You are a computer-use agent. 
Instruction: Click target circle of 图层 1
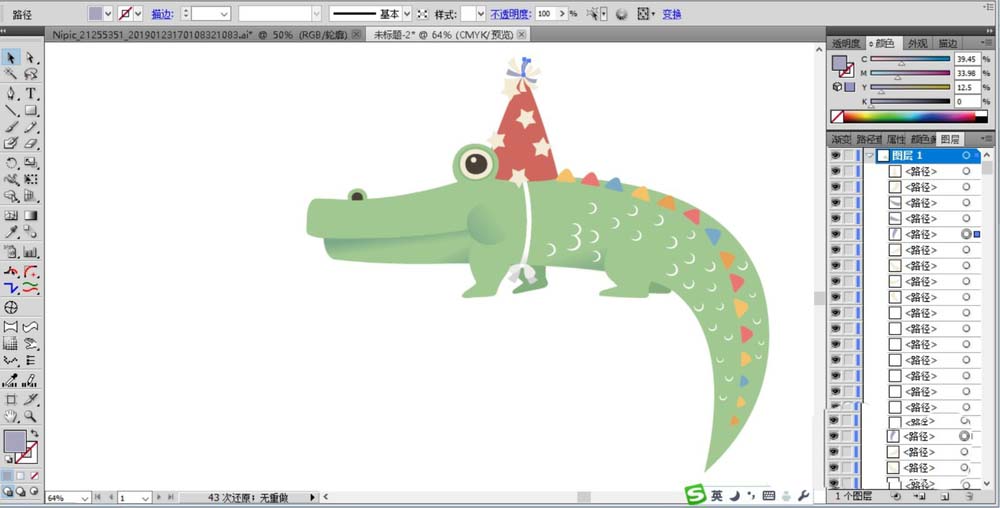coord(966,156)
